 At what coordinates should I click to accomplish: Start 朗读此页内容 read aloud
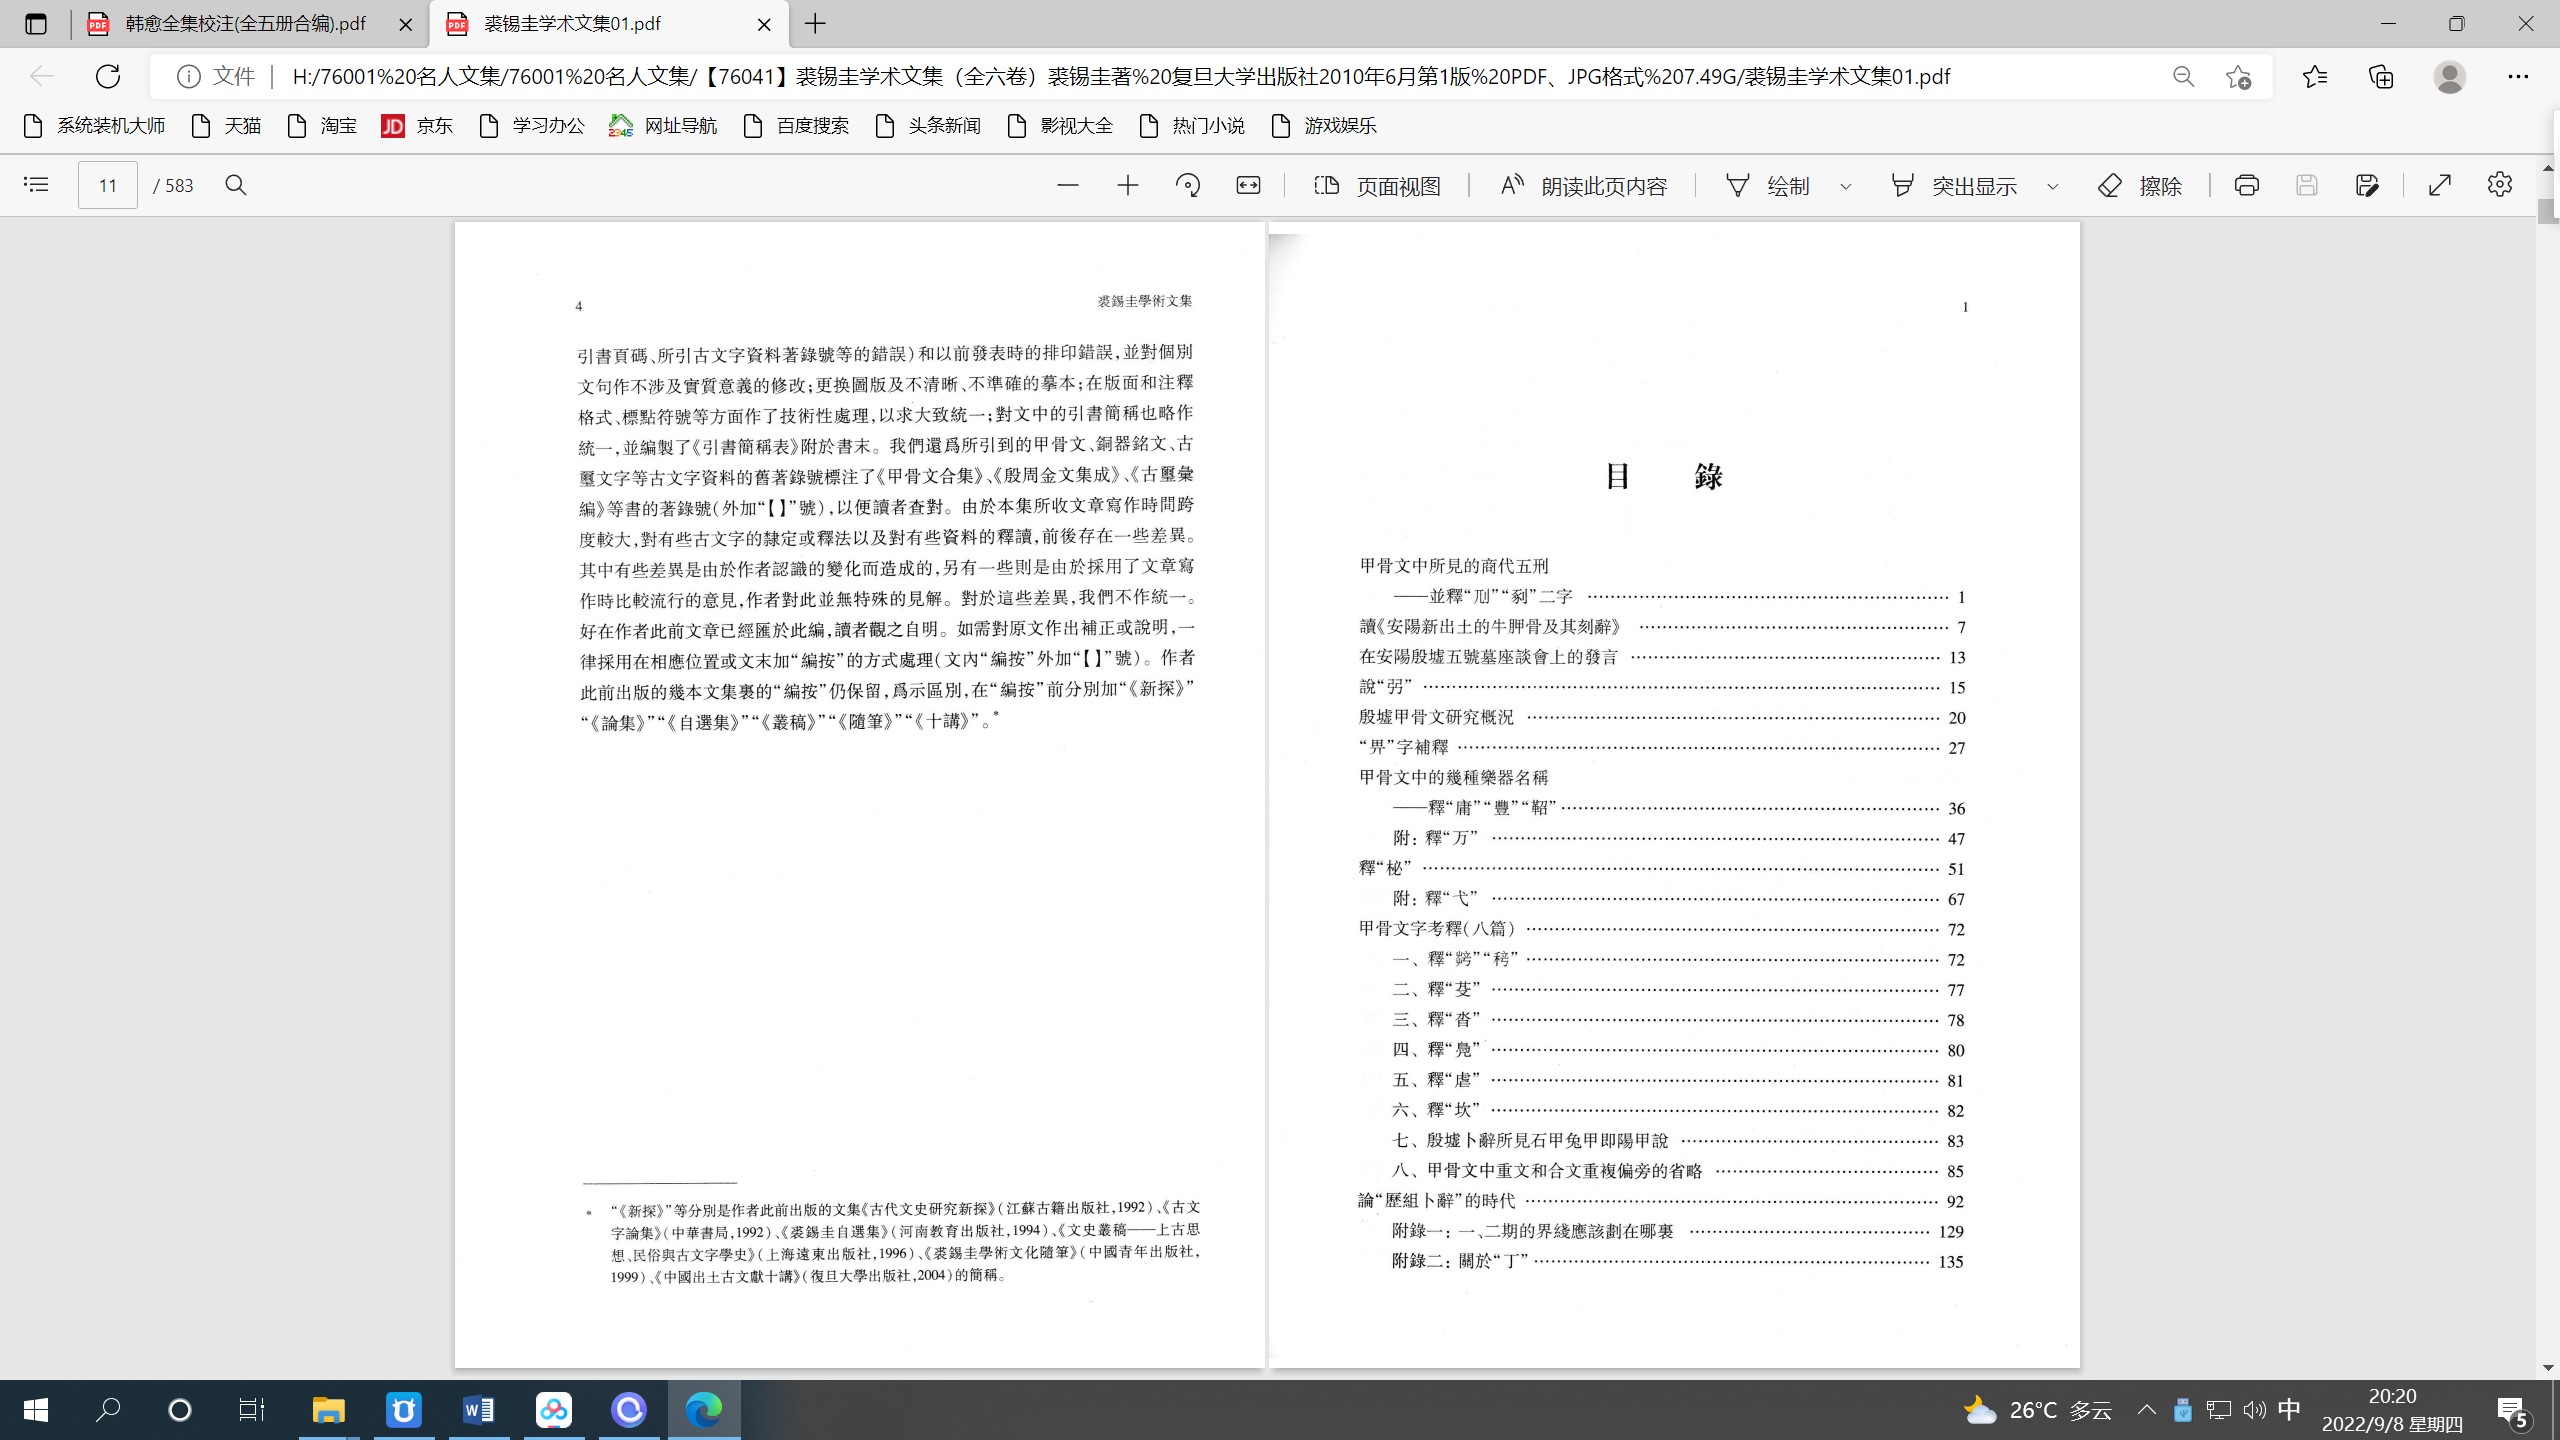pos(1582,184)
